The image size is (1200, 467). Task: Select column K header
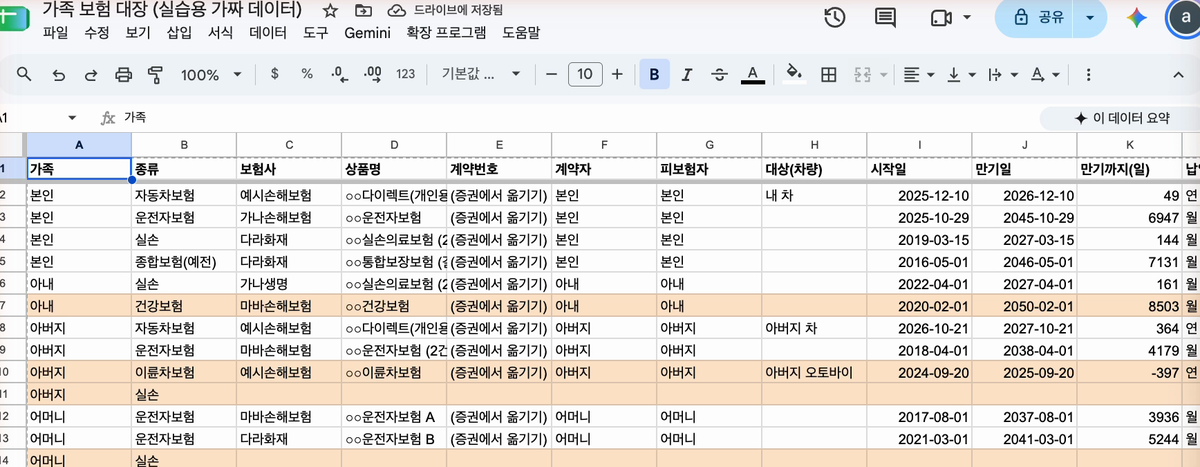pos(1129,144)
